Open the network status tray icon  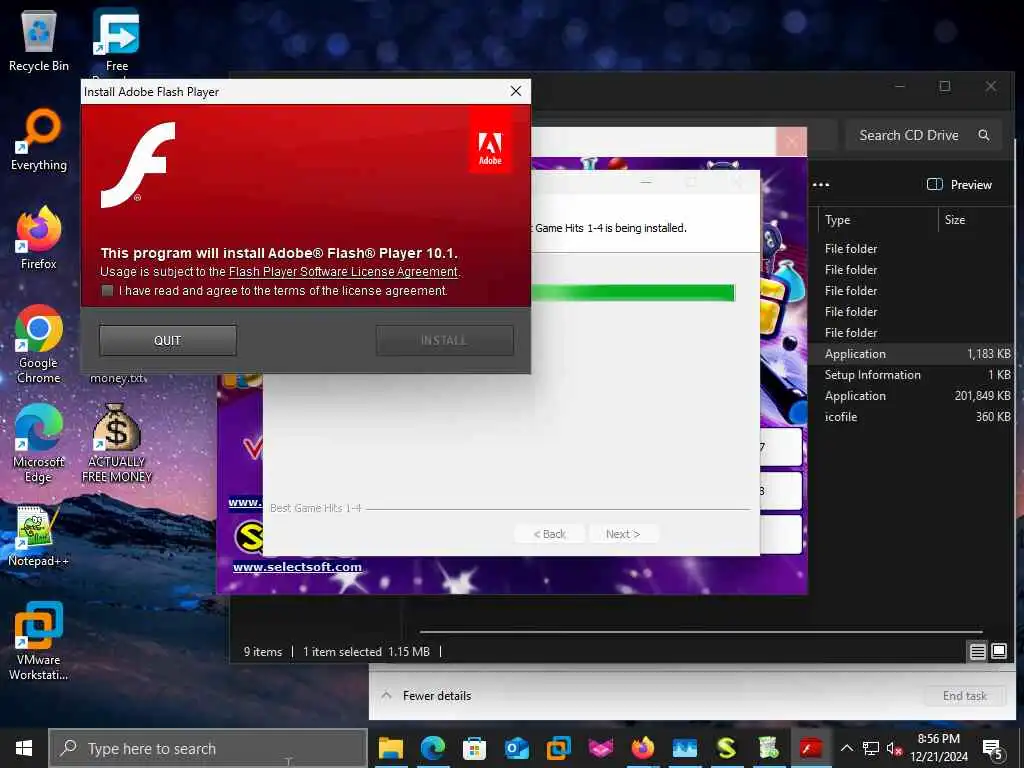871,748
